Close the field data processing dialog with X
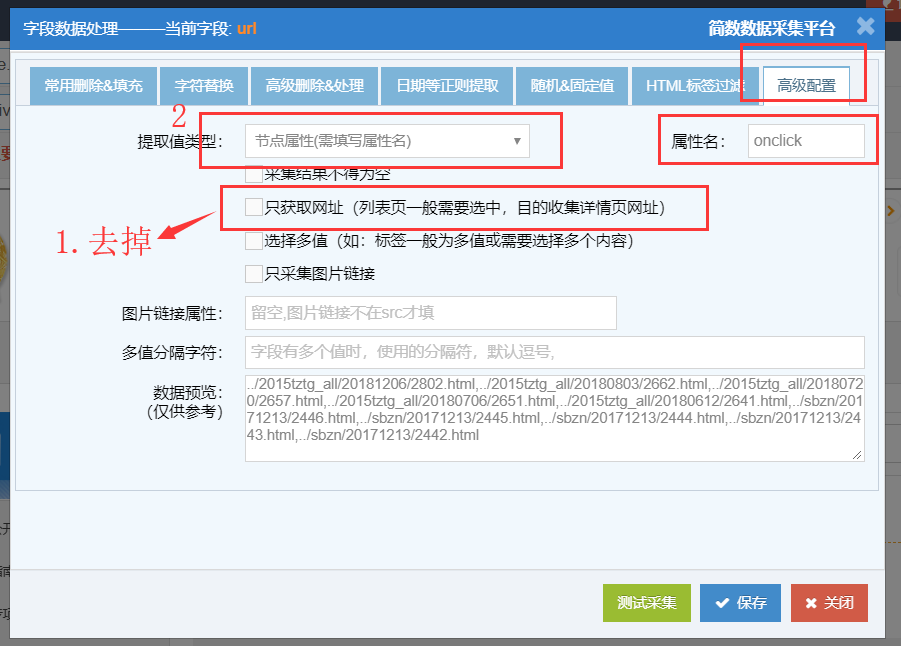Image resolution: width=901 pixels, height=646 pixels. point(865,26)
